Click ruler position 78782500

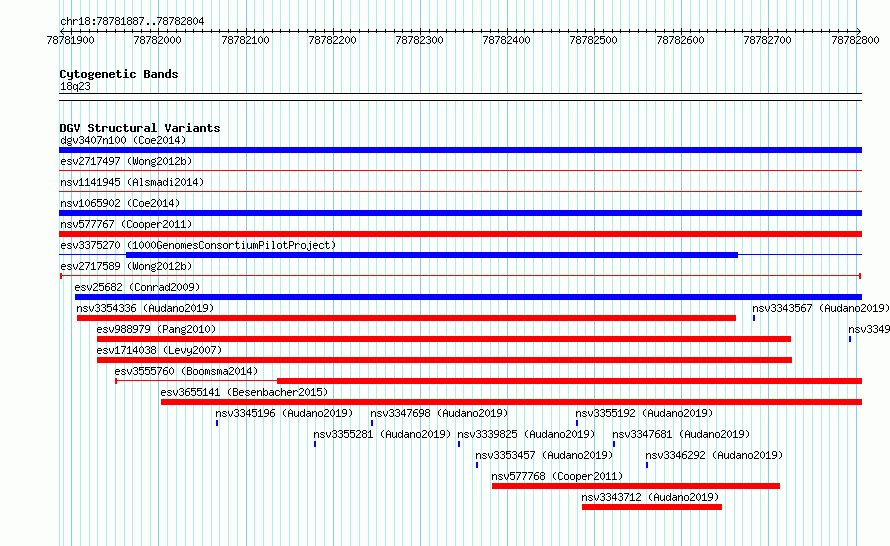pos(593,40)
